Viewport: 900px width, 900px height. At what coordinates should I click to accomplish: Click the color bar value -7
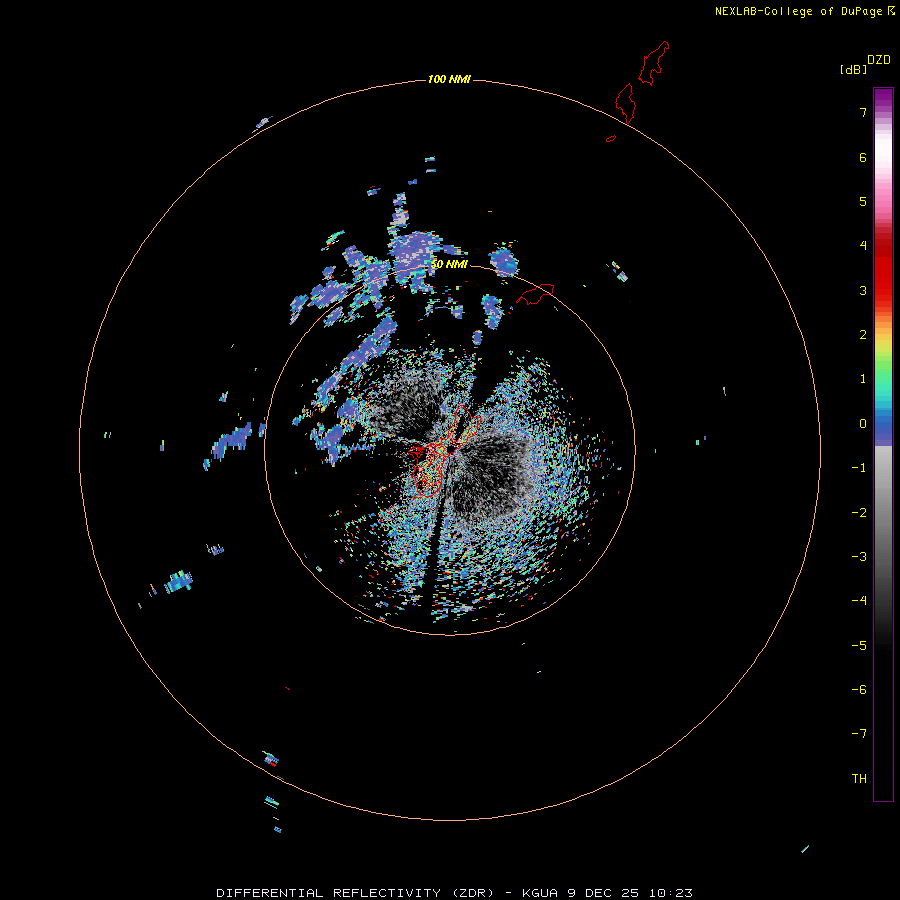859,734
